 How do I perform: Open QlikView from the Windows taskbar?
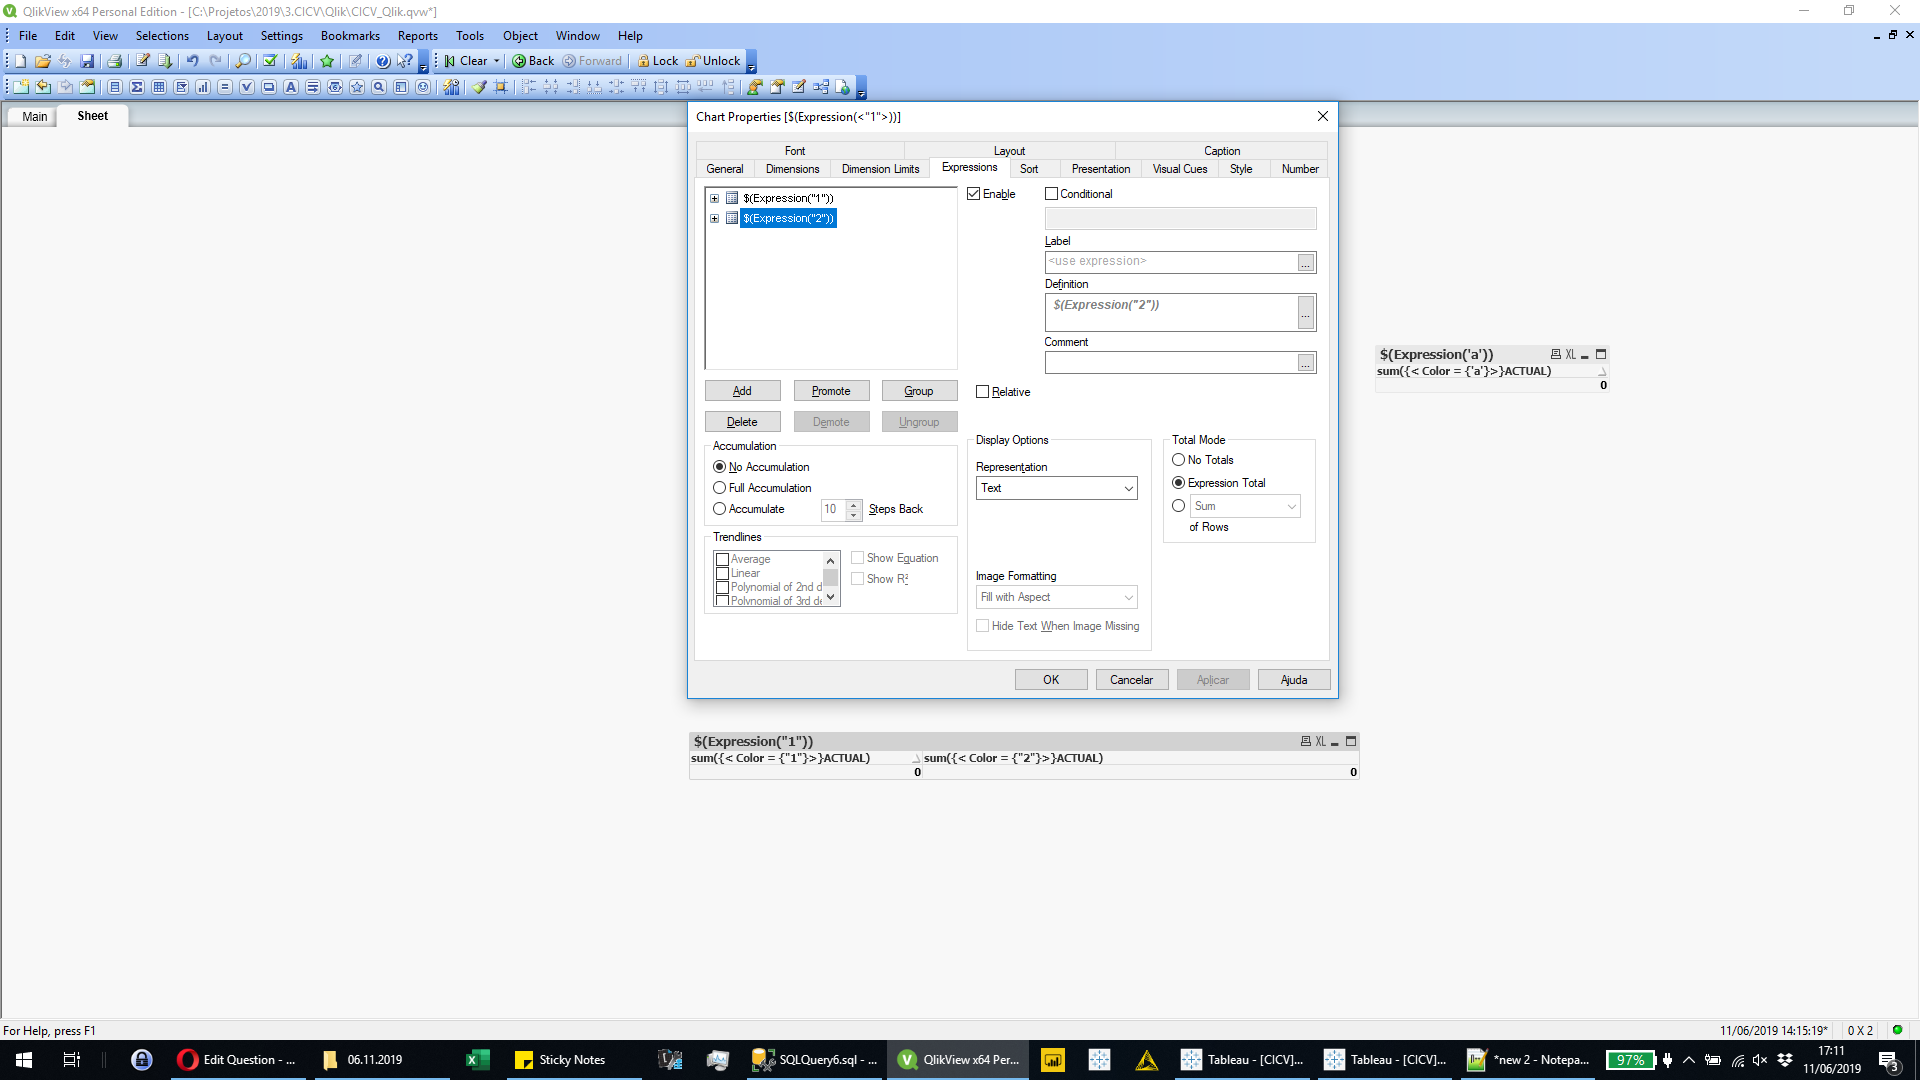coord(960,1060)
